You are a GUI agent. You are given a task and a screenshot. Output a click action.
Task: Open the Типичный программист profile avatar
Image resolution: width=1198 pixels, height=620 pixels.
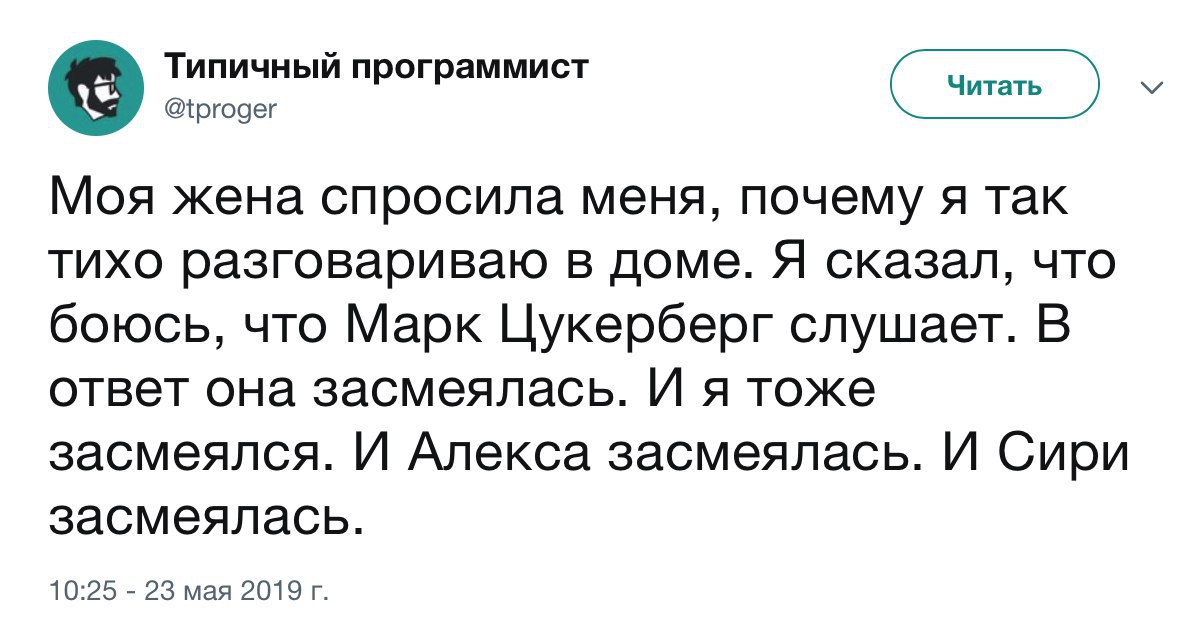pyautogui.click(x=96, y=88)
